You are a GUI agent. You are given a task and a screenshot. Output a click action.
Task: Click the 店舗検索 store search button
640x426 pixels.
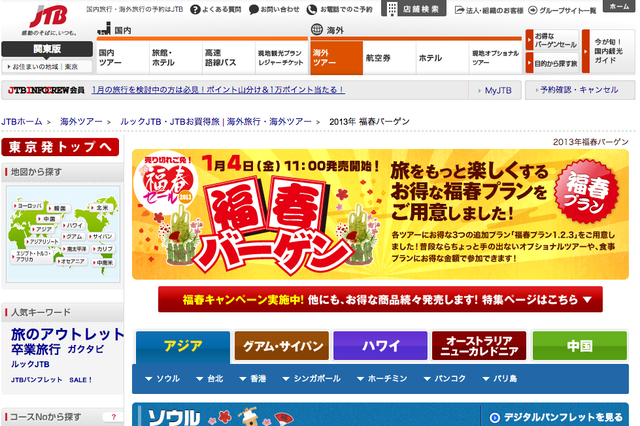point(413,9)
